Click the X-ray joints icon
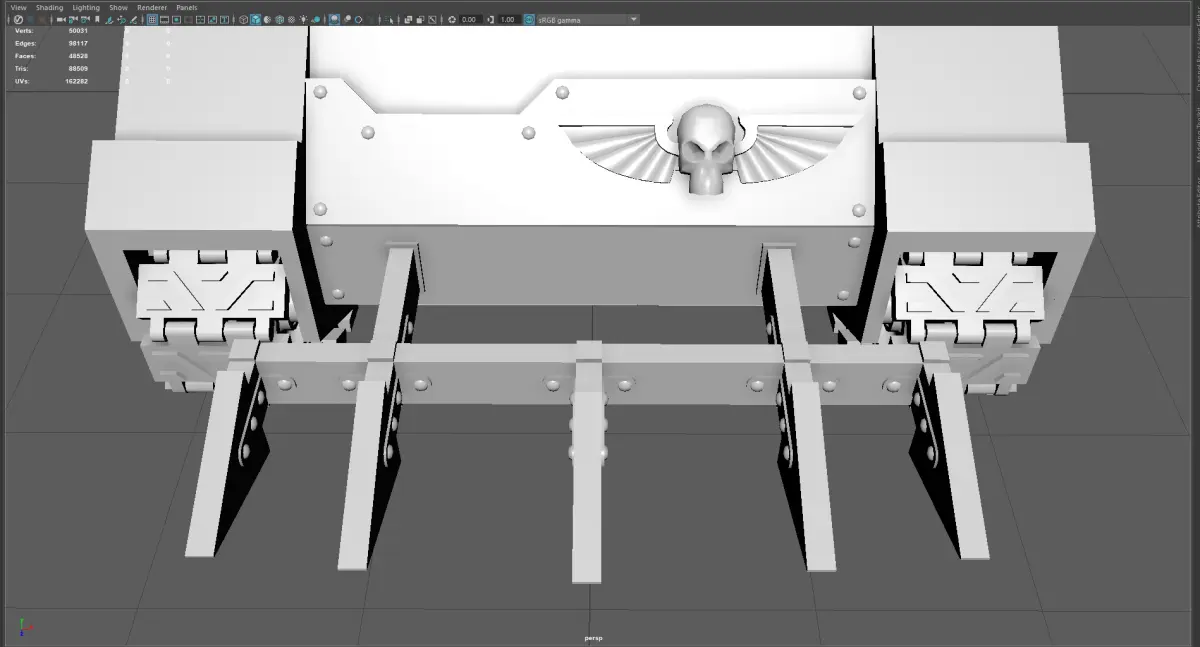The image size is (1200, 647). (x=432, y=19)
